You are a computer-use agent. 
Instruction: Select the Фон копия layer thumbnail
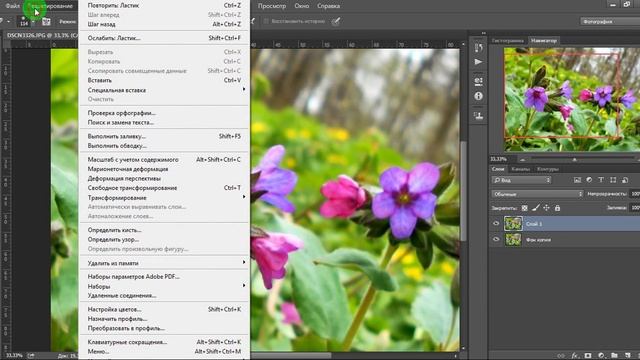(x=513, y=240)
